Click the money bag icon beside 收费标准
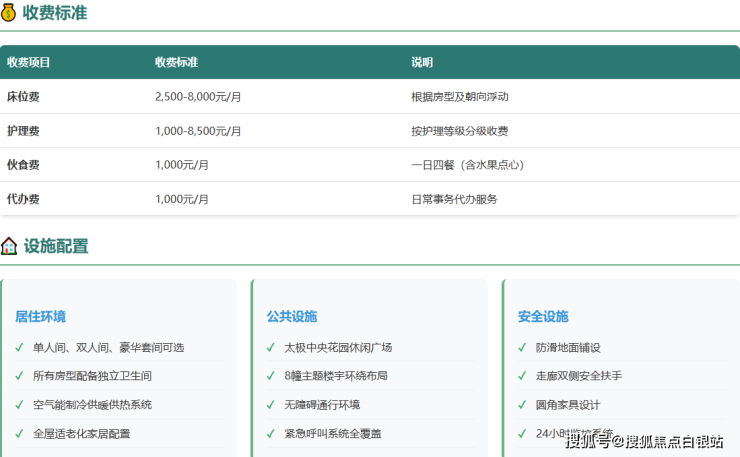740x457 pixels. [x=9, y=13]
